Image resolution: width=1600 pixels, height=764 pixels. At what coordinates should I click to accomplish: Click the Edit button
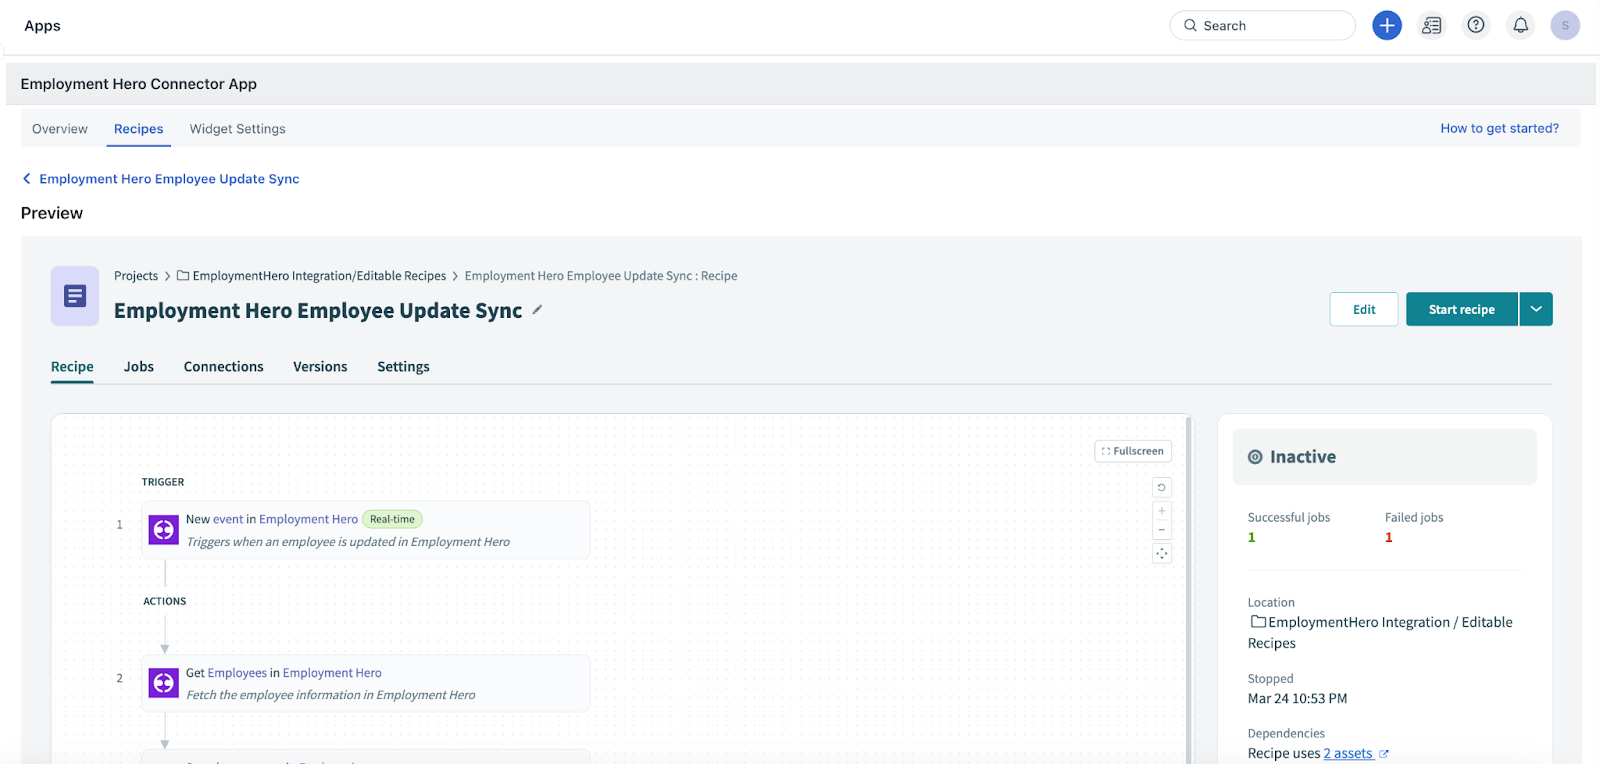point(1364,309)
